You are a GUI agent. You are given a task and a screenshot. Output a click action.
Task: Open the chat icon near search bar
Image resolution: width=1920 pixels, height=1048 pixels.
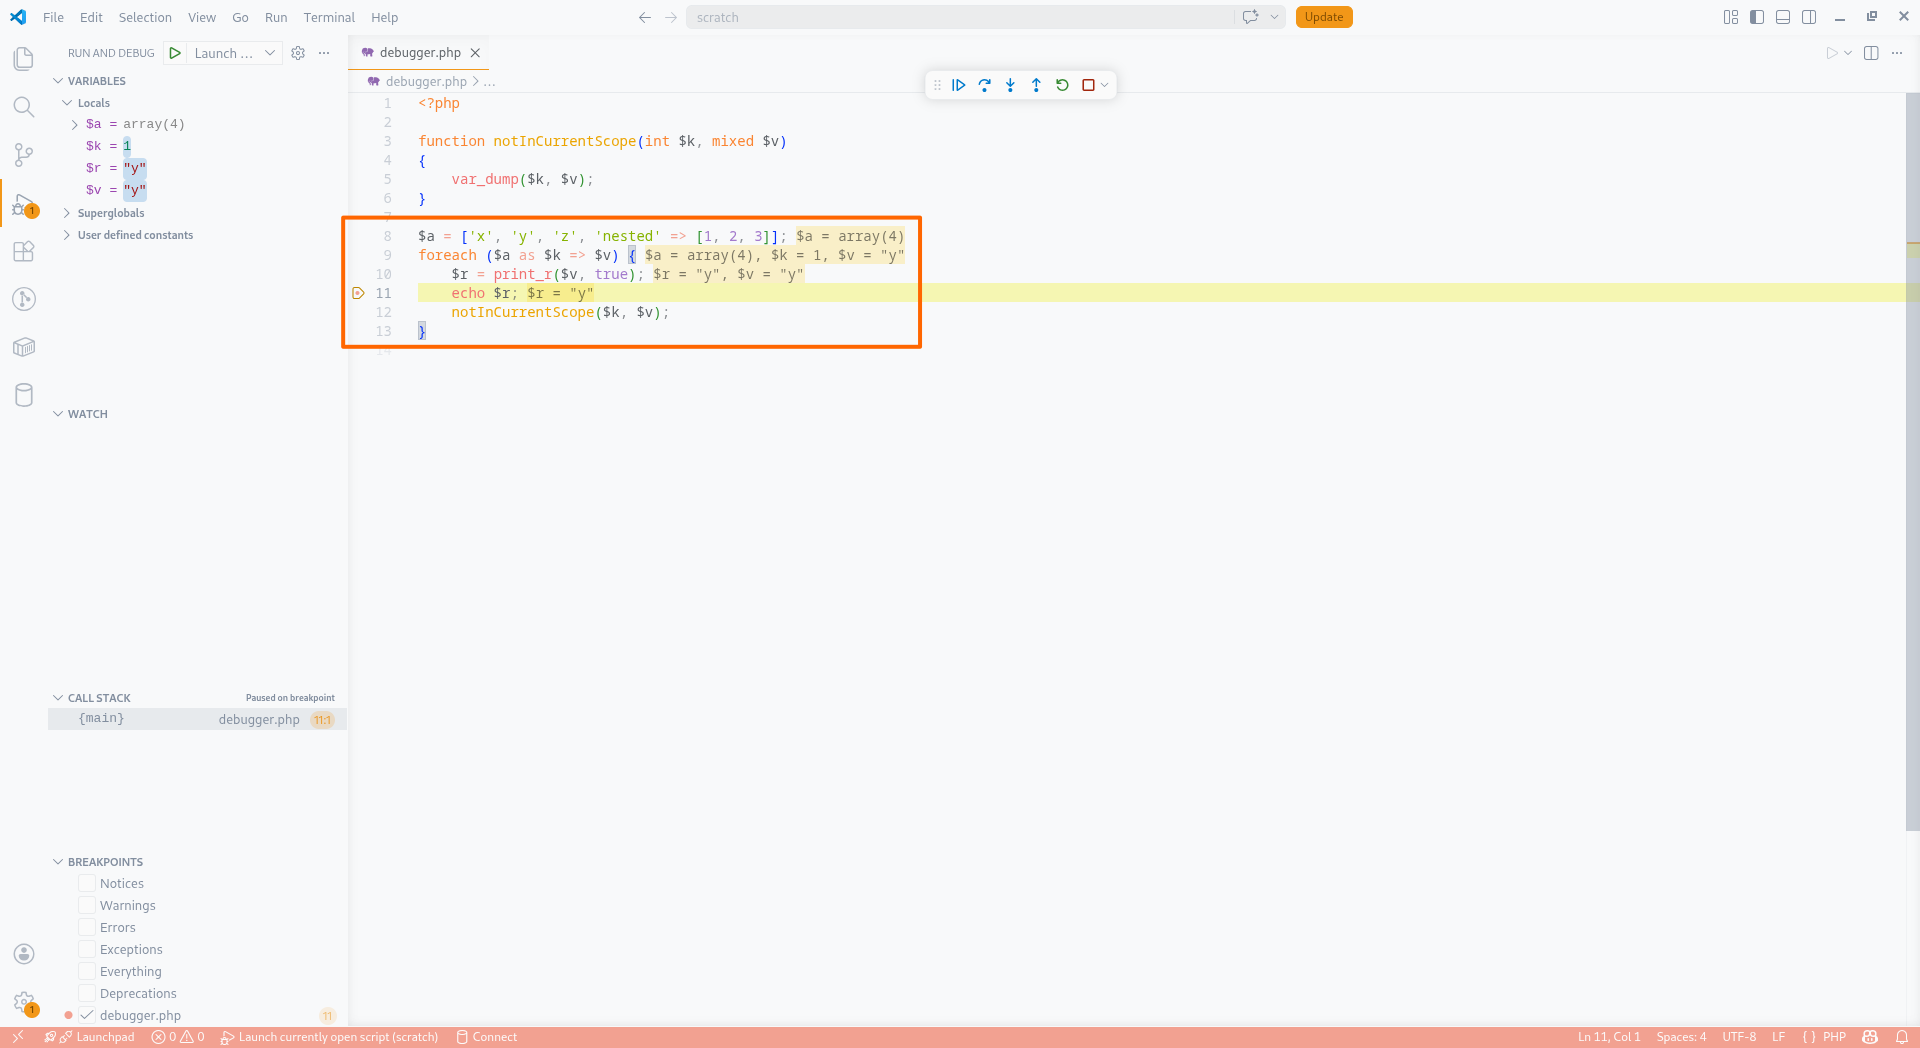click(1250, 17)
